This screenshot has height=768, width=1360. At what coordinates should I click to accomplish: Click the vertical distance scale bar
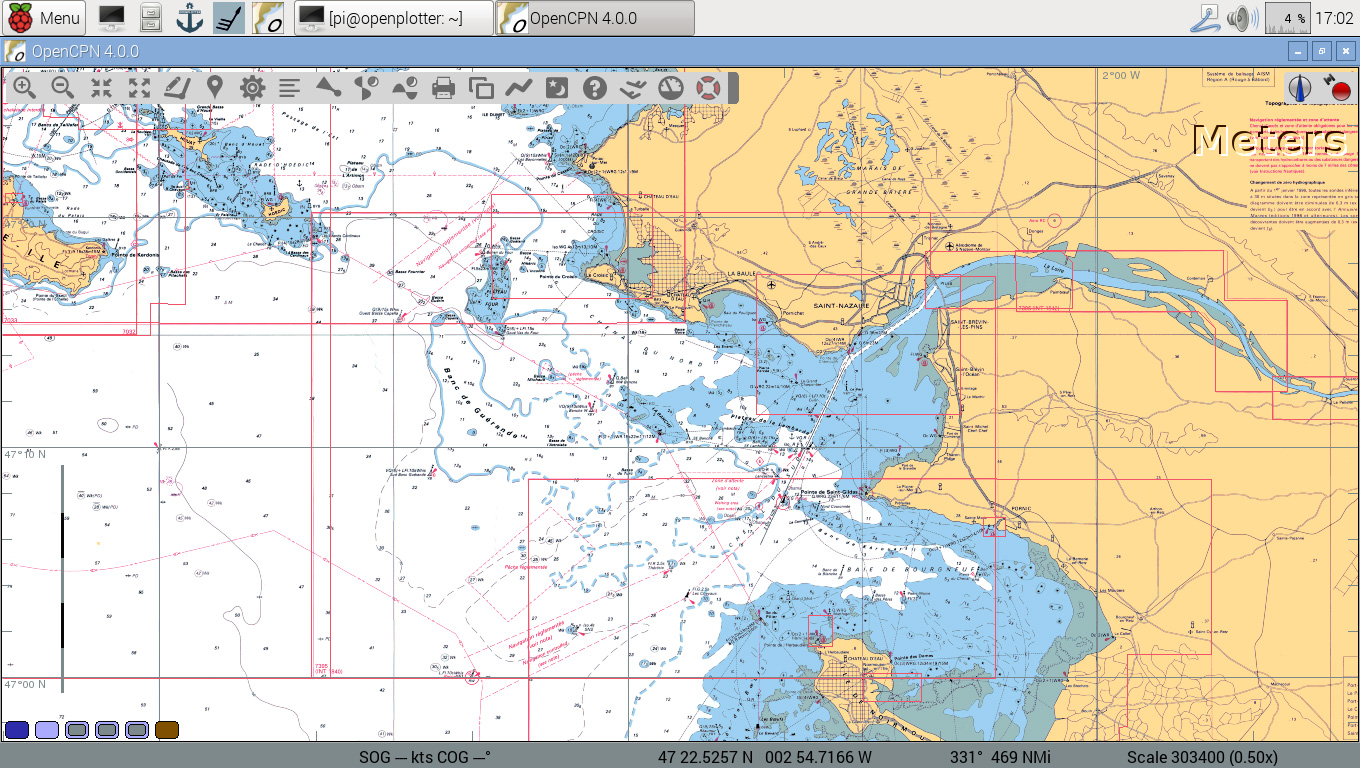63,579
